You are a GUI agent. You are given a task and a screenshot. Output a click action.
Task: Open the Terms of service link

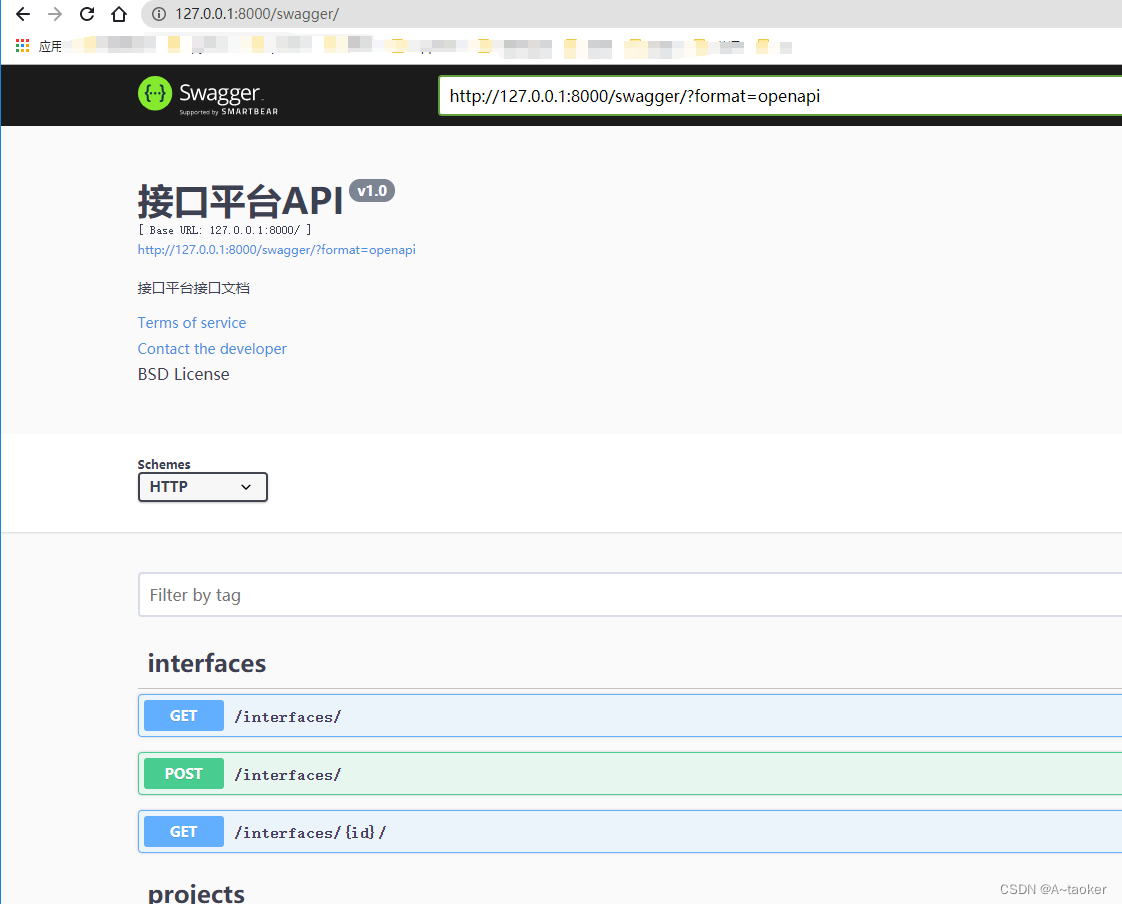(x=191, y=322)
